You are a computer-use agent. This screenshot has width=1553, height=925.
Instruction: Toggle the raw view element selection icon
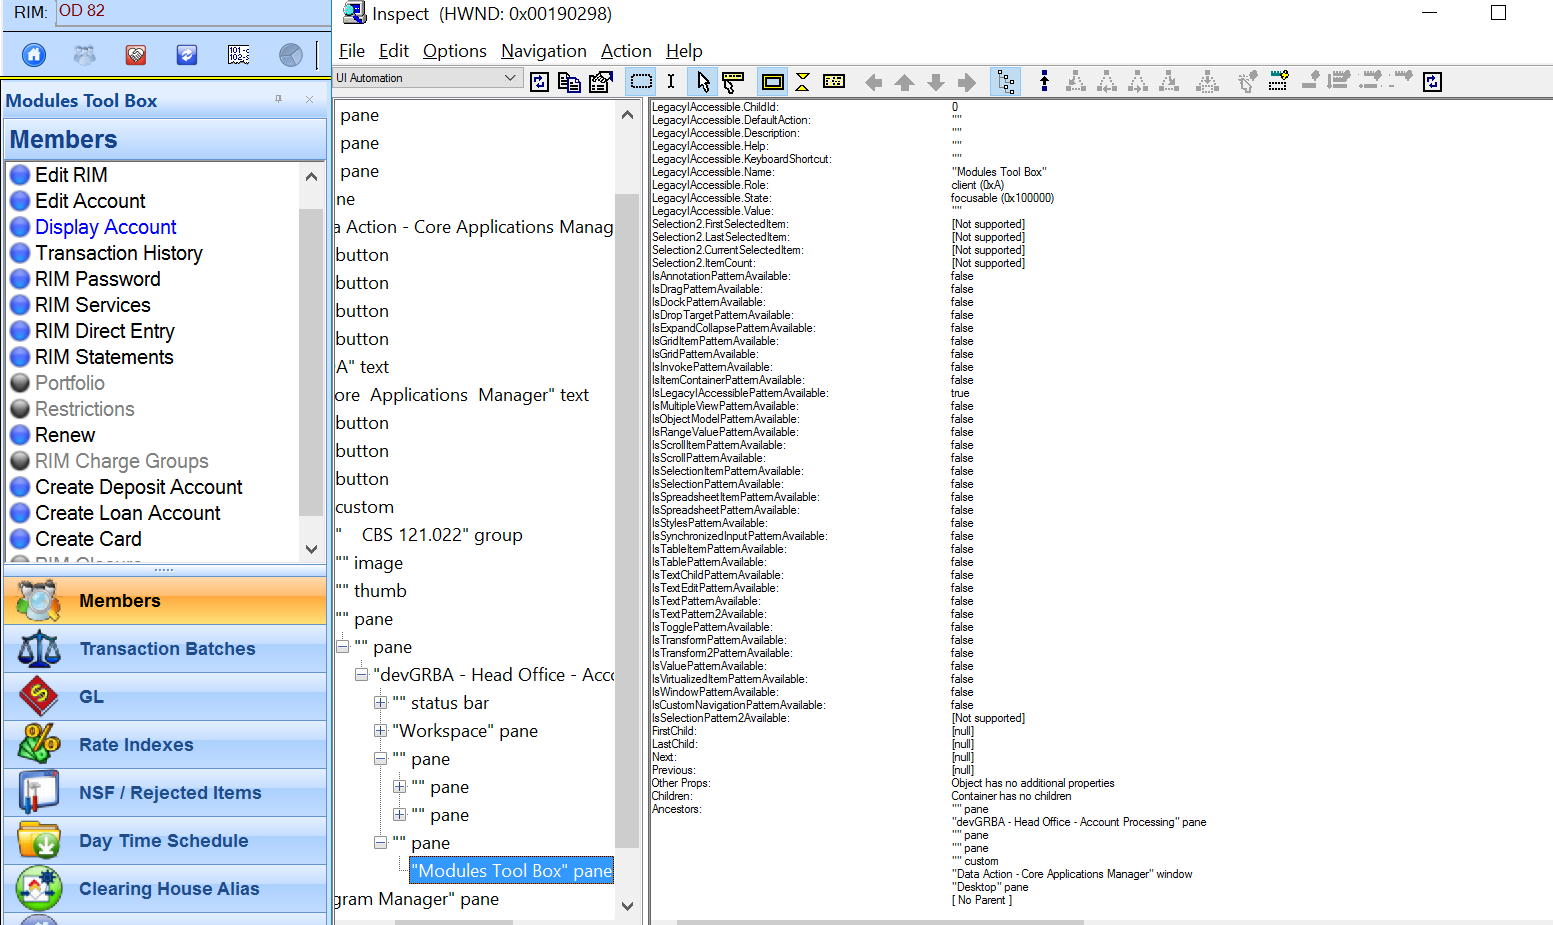click(x=834, y=81)
